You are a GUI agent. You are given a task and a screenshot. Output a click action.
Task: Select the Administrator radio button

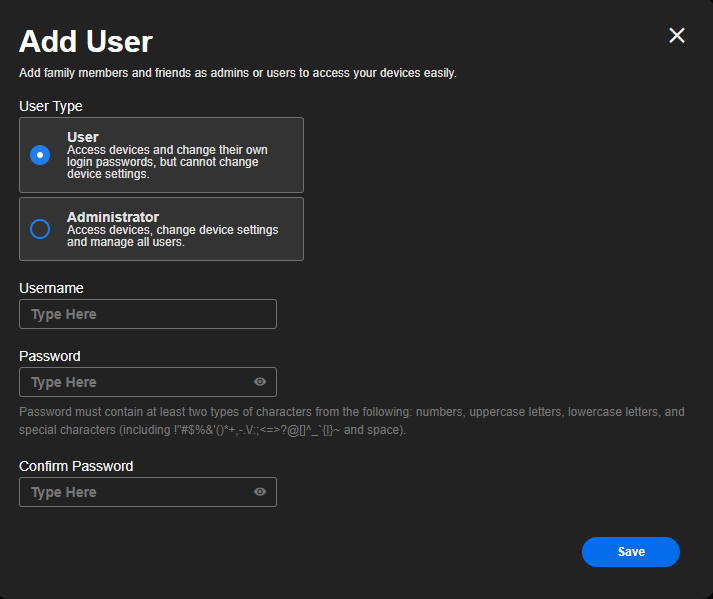click(40, 229)
